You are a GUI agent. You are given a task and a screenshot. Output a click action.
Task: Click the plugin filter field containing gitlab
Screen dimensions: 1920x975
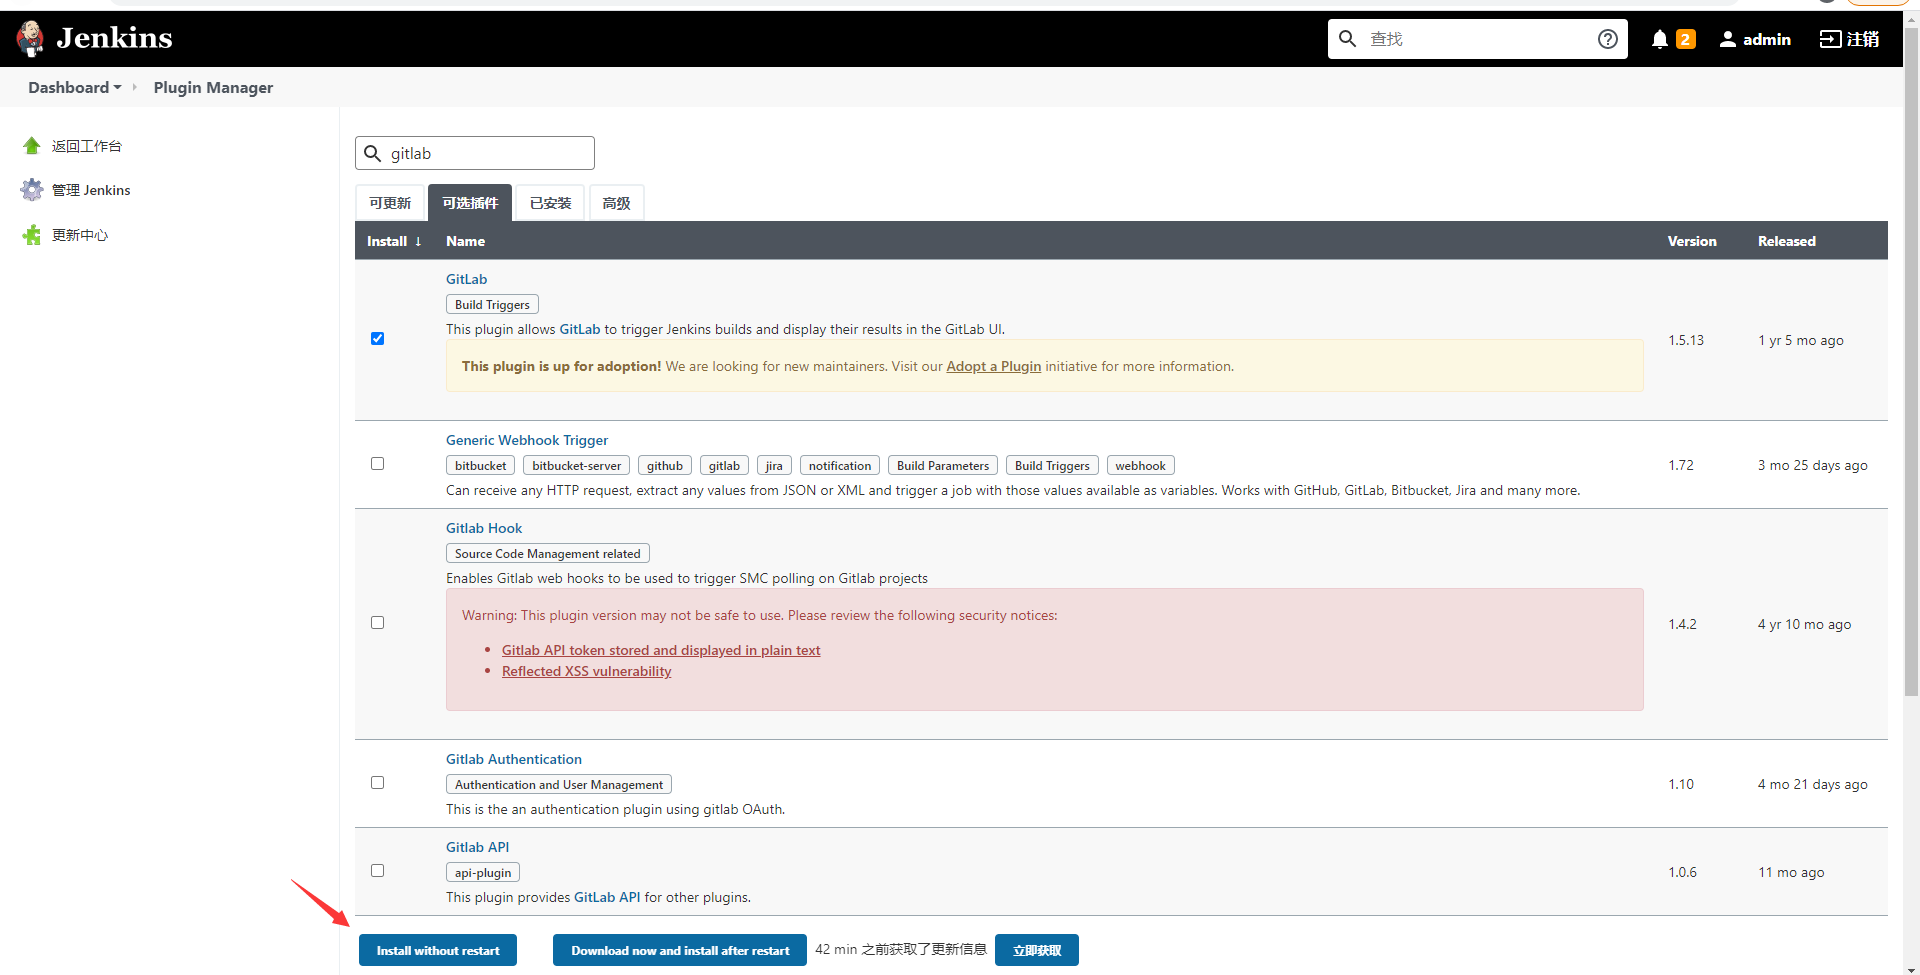475,153
